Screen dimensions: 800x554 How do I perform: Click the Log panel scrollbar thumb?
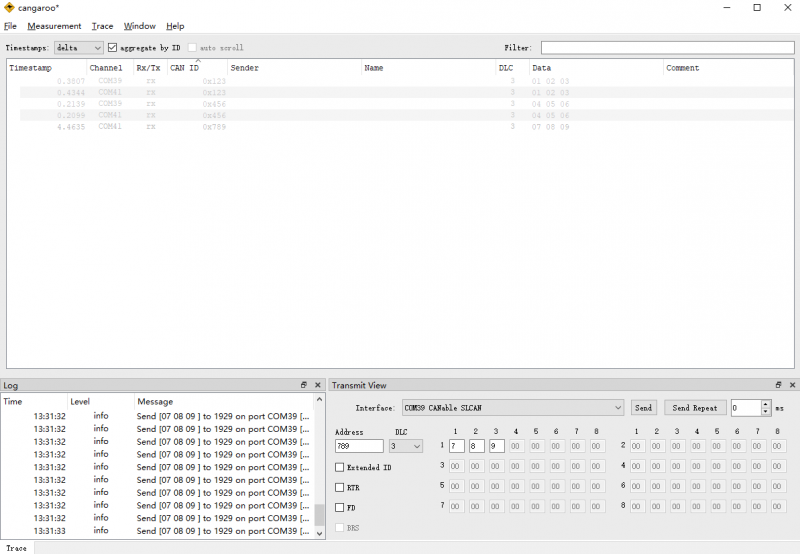click(x=319, y=515)
